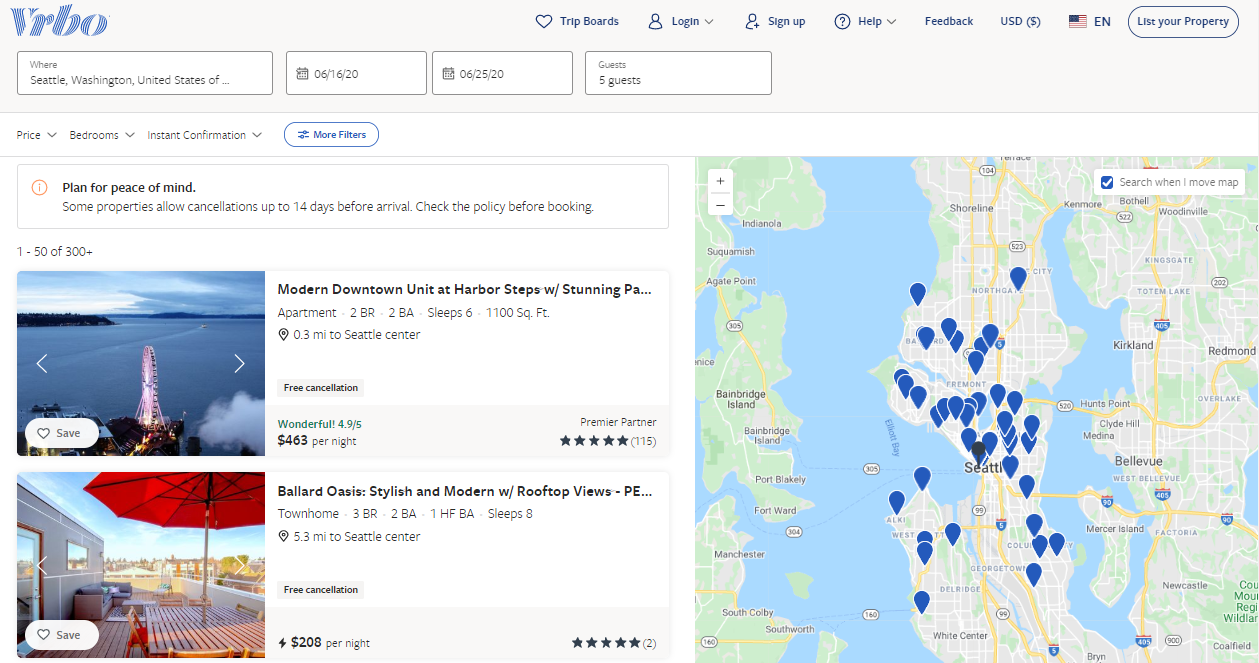Click Wonderful! 4.9/5 rating text
Image resolution: width=1259 pixels, height=663 pixels.
pyautogui.click(x=319, y=424)
